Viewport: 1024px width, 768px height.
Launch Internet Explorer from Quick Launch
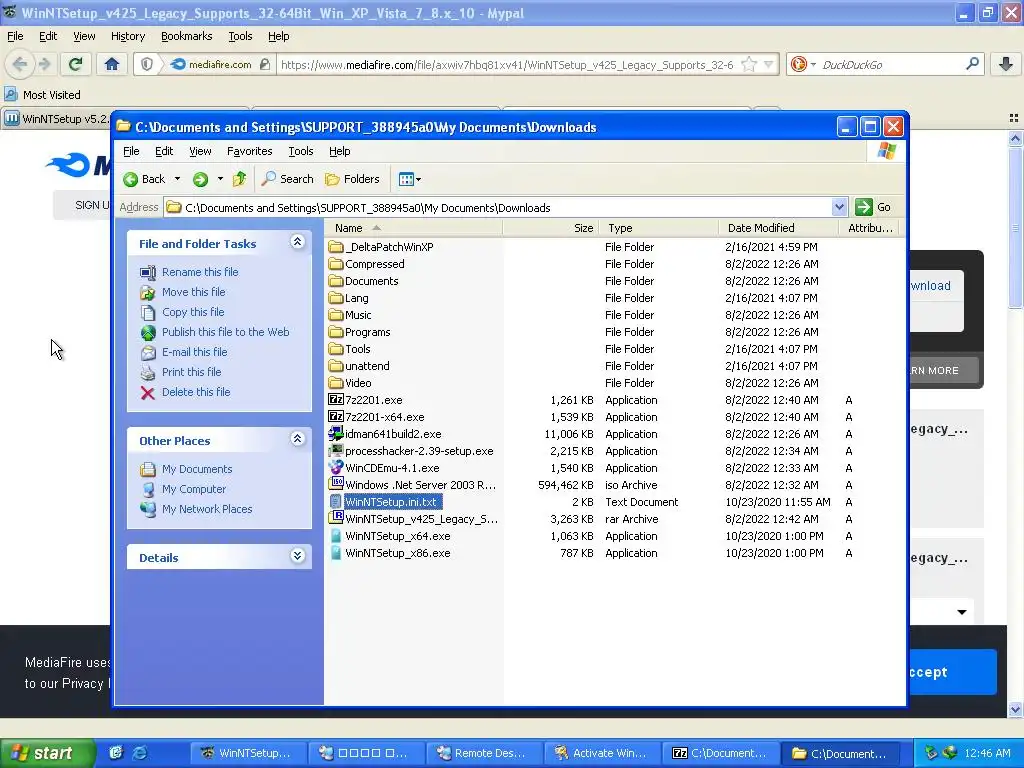[140, 753]
